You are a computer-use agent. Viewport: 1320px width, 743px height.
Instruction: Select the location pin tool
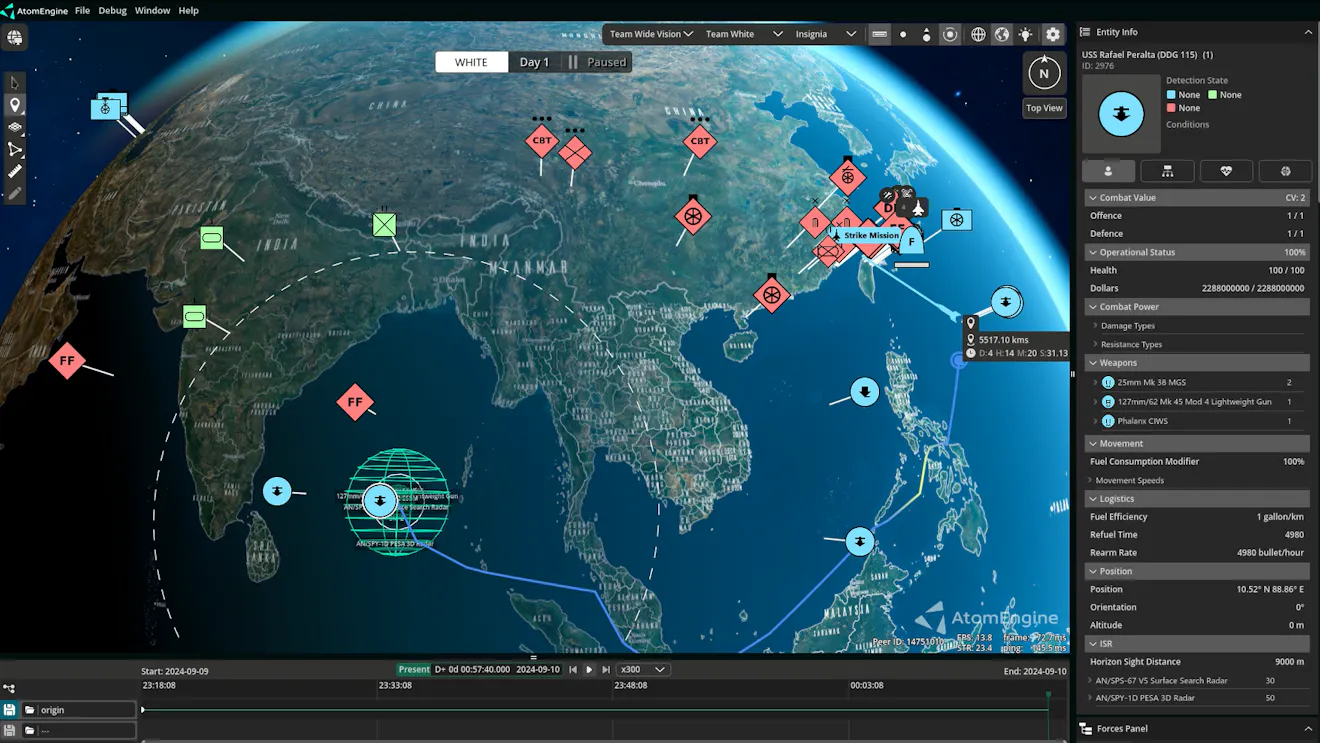point(15,105)
